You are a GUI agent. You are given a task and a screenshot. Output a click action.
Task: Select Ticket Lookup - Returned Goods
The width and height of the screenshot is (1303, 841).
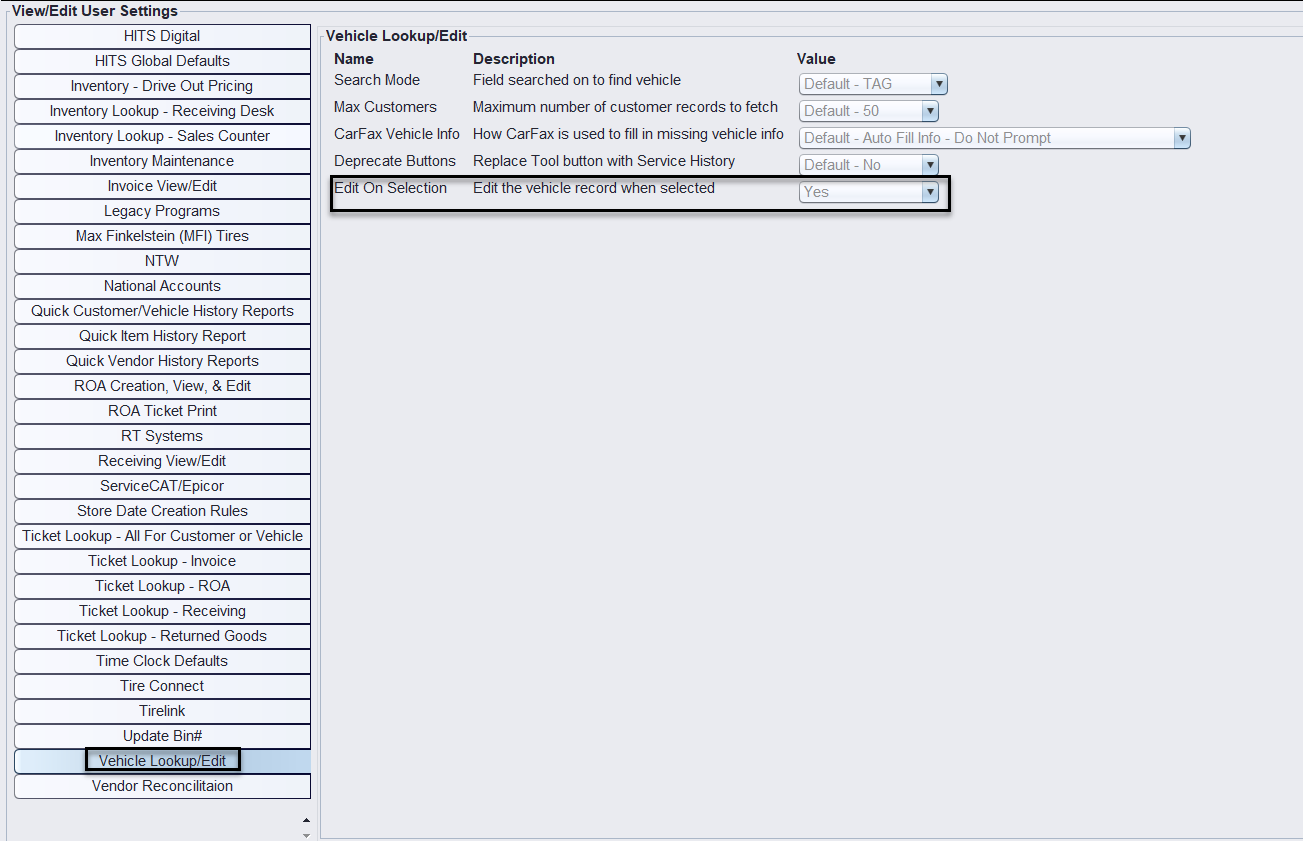162,636
